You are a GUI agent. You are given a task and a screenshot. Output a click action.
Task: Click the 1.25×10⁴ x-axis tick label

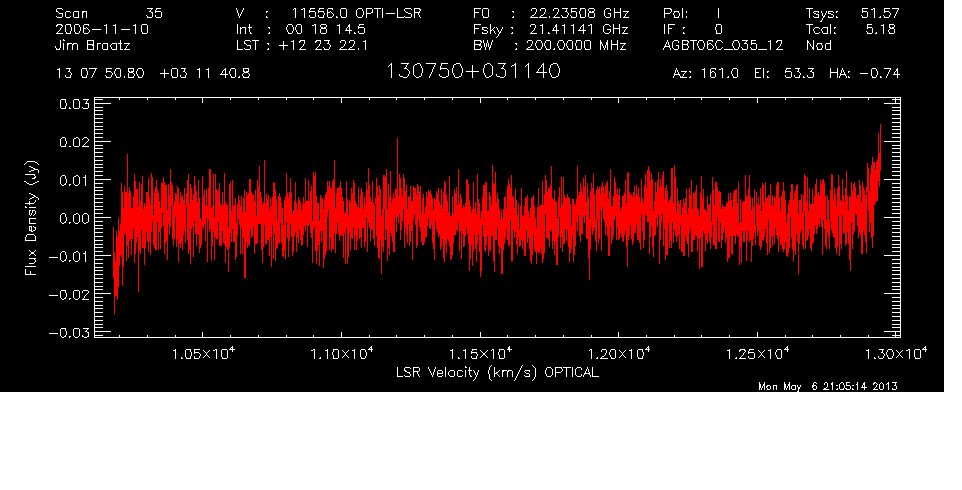click(758, 354)
